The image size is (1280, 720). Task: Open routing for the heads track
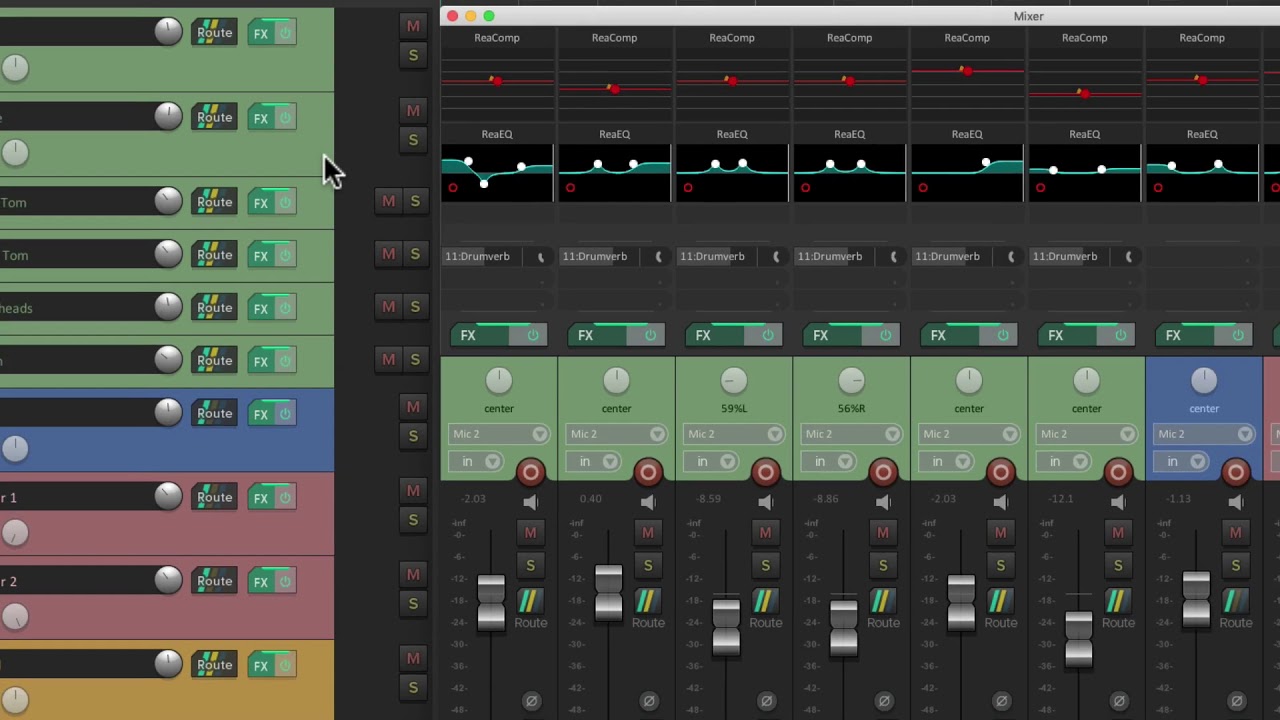tap(214, 308)
